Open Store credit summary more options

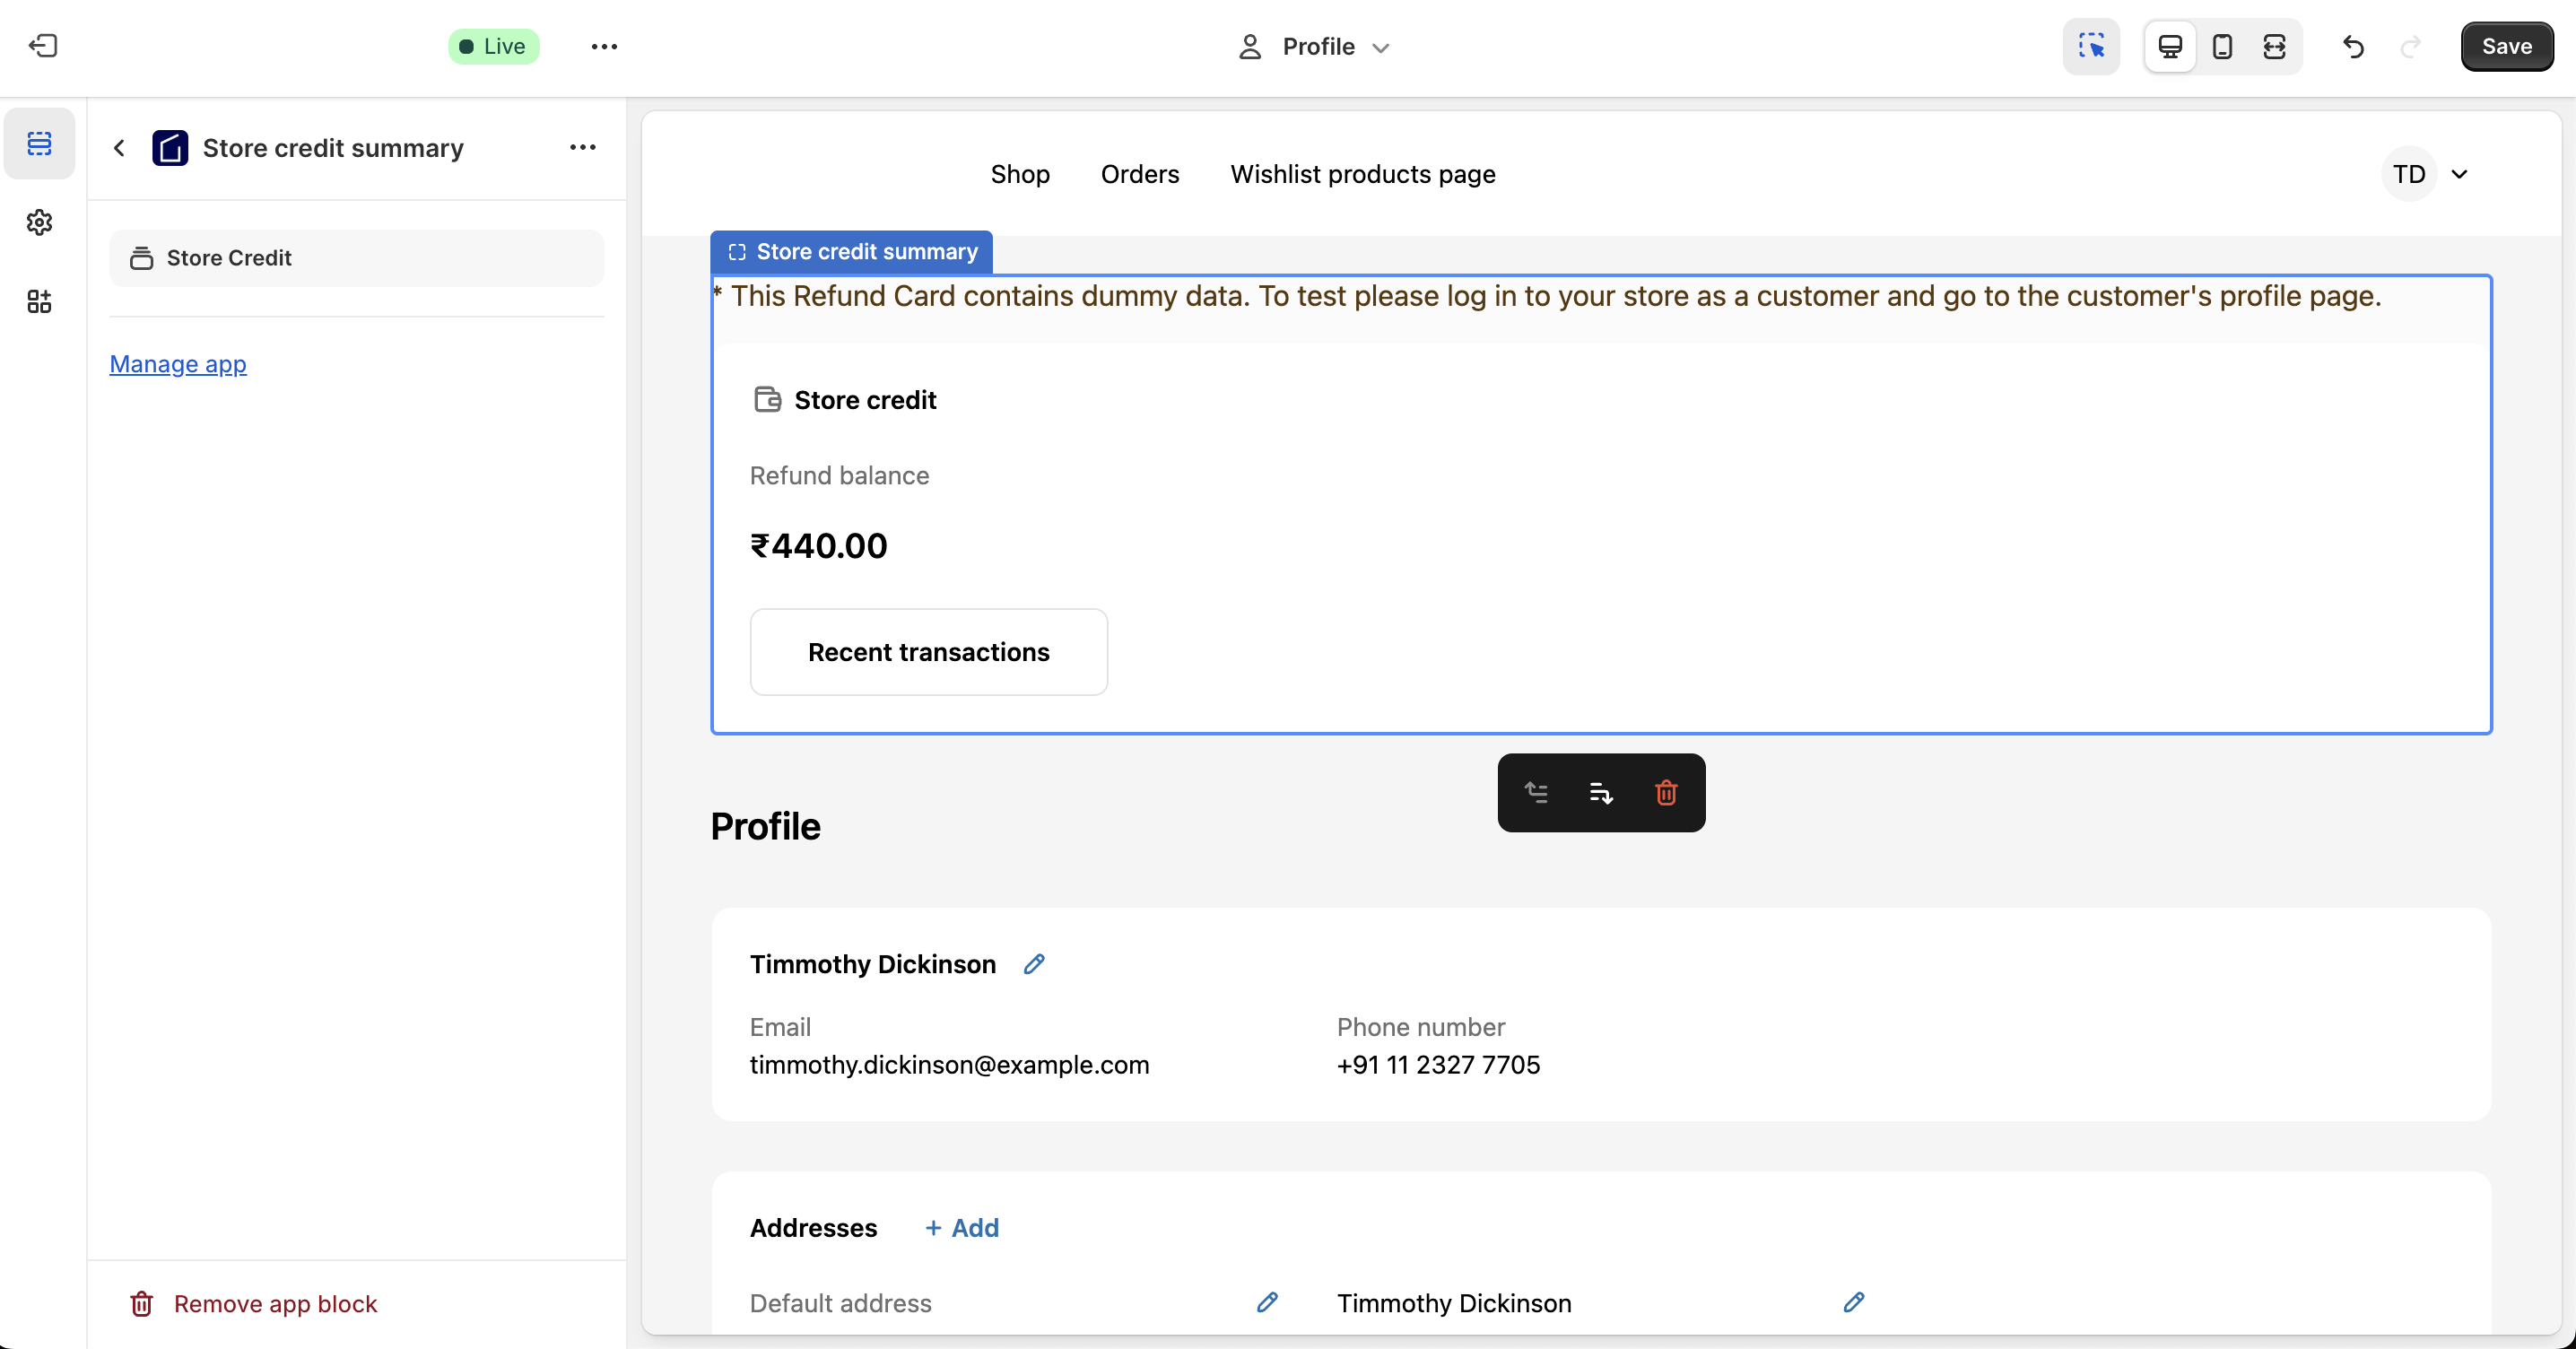click(582, 147)
